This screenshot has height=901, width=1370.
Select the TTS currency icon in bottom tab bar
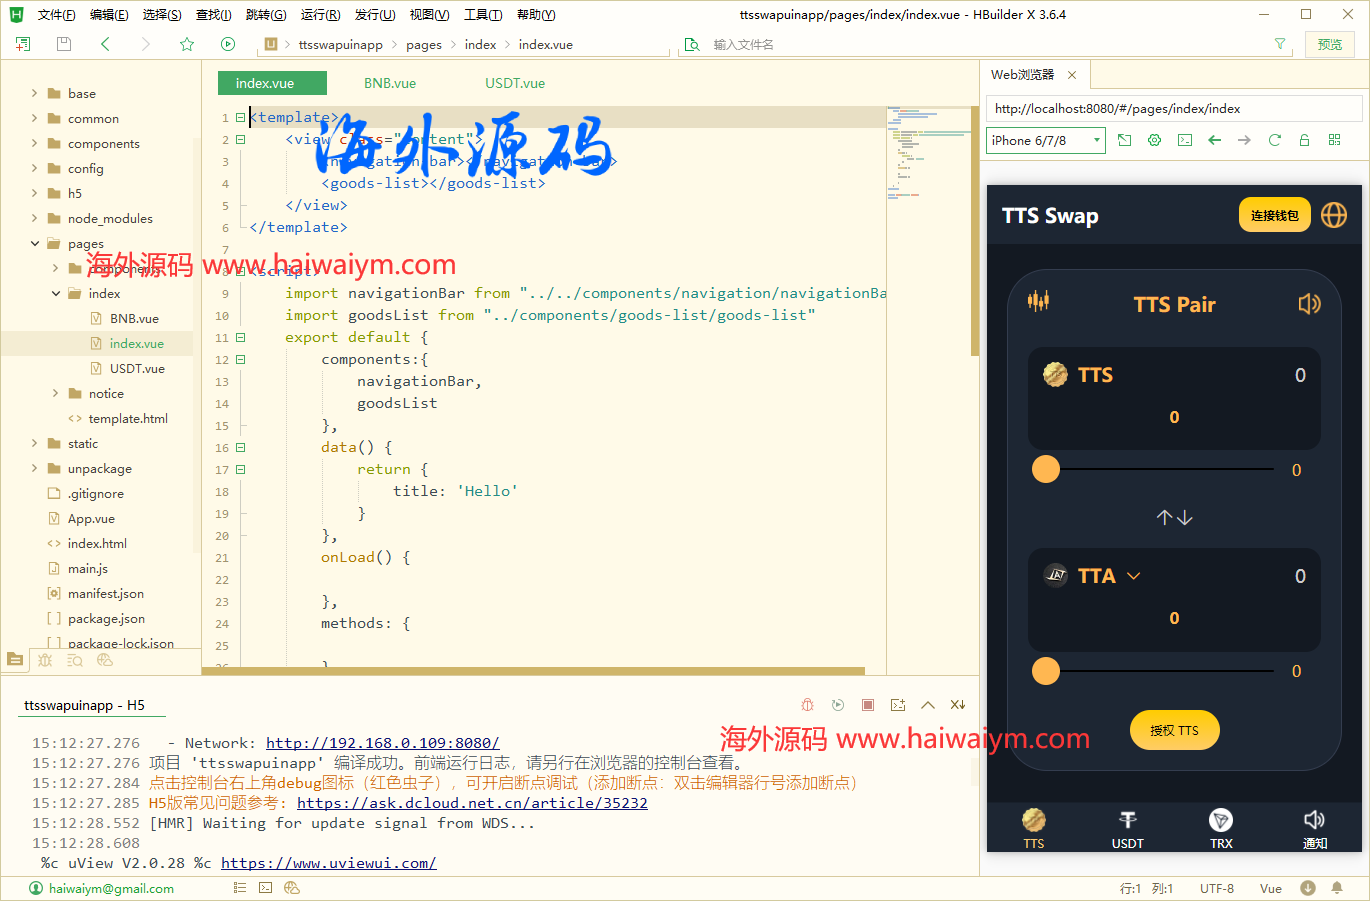click(1033, 827)
